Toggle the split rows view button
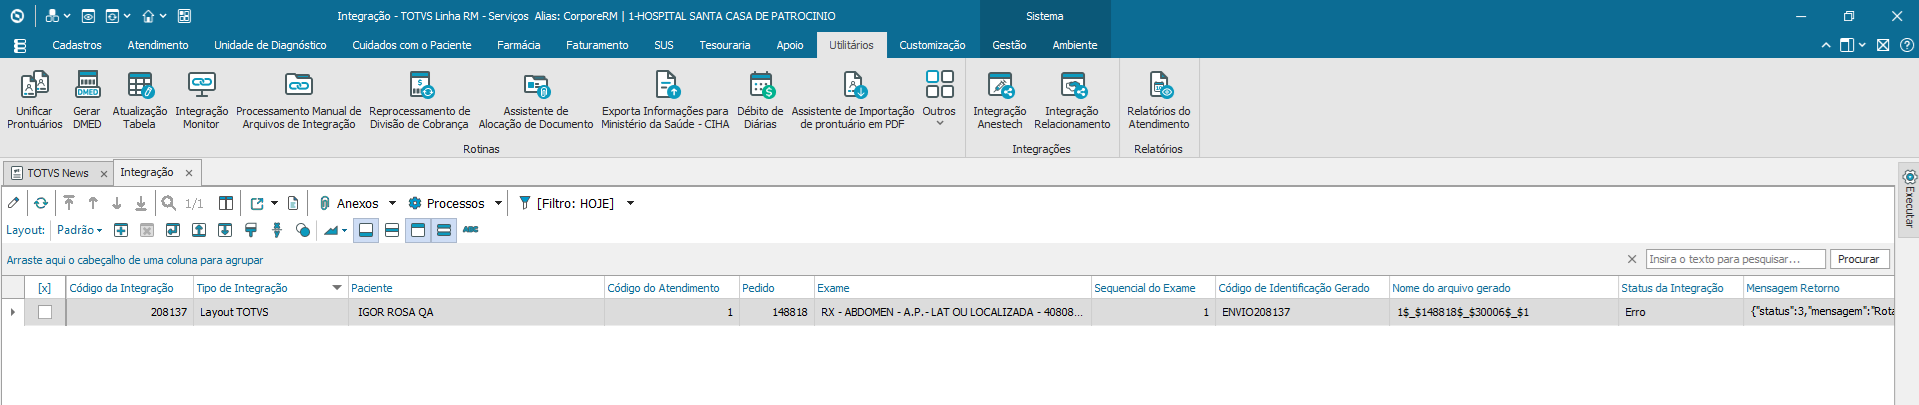1919x405 pixels. (x=392, y=230)
